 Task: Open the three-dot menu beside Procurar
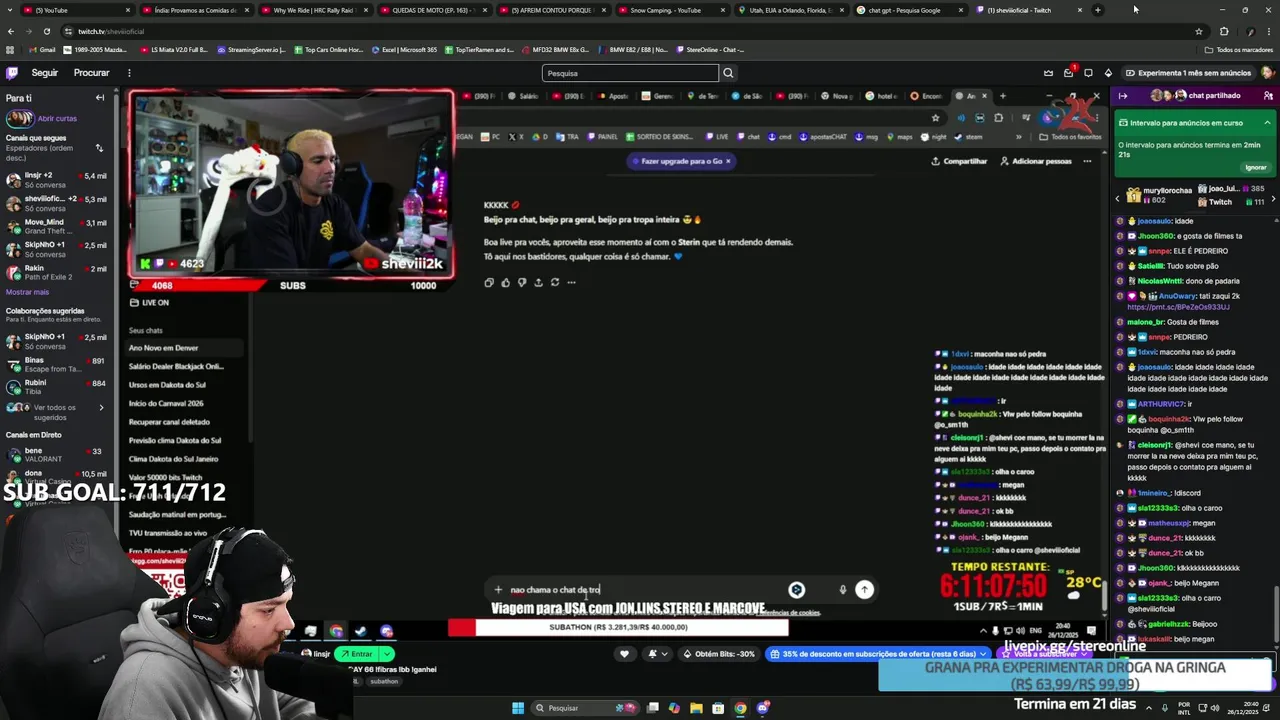(x=129, y=73)
